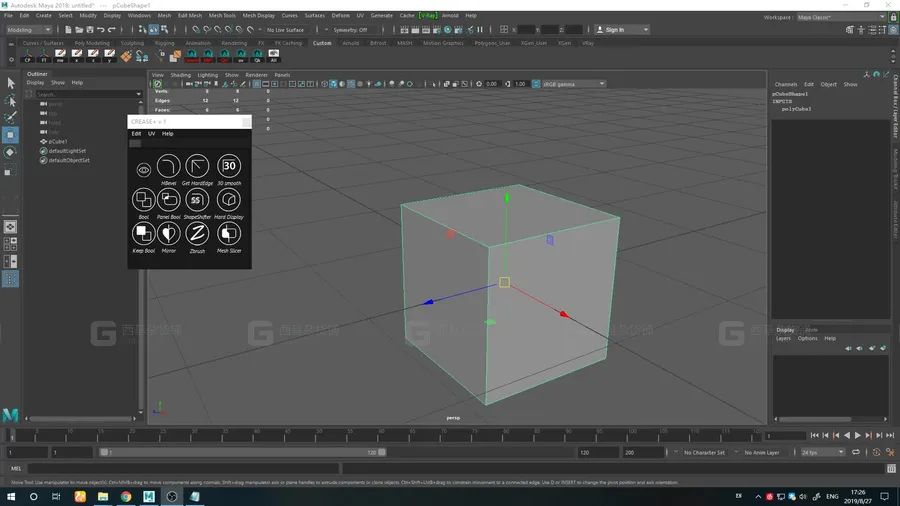Select the Lasso select tool
This screenshot has height=506, width=900.
[10, 101]
